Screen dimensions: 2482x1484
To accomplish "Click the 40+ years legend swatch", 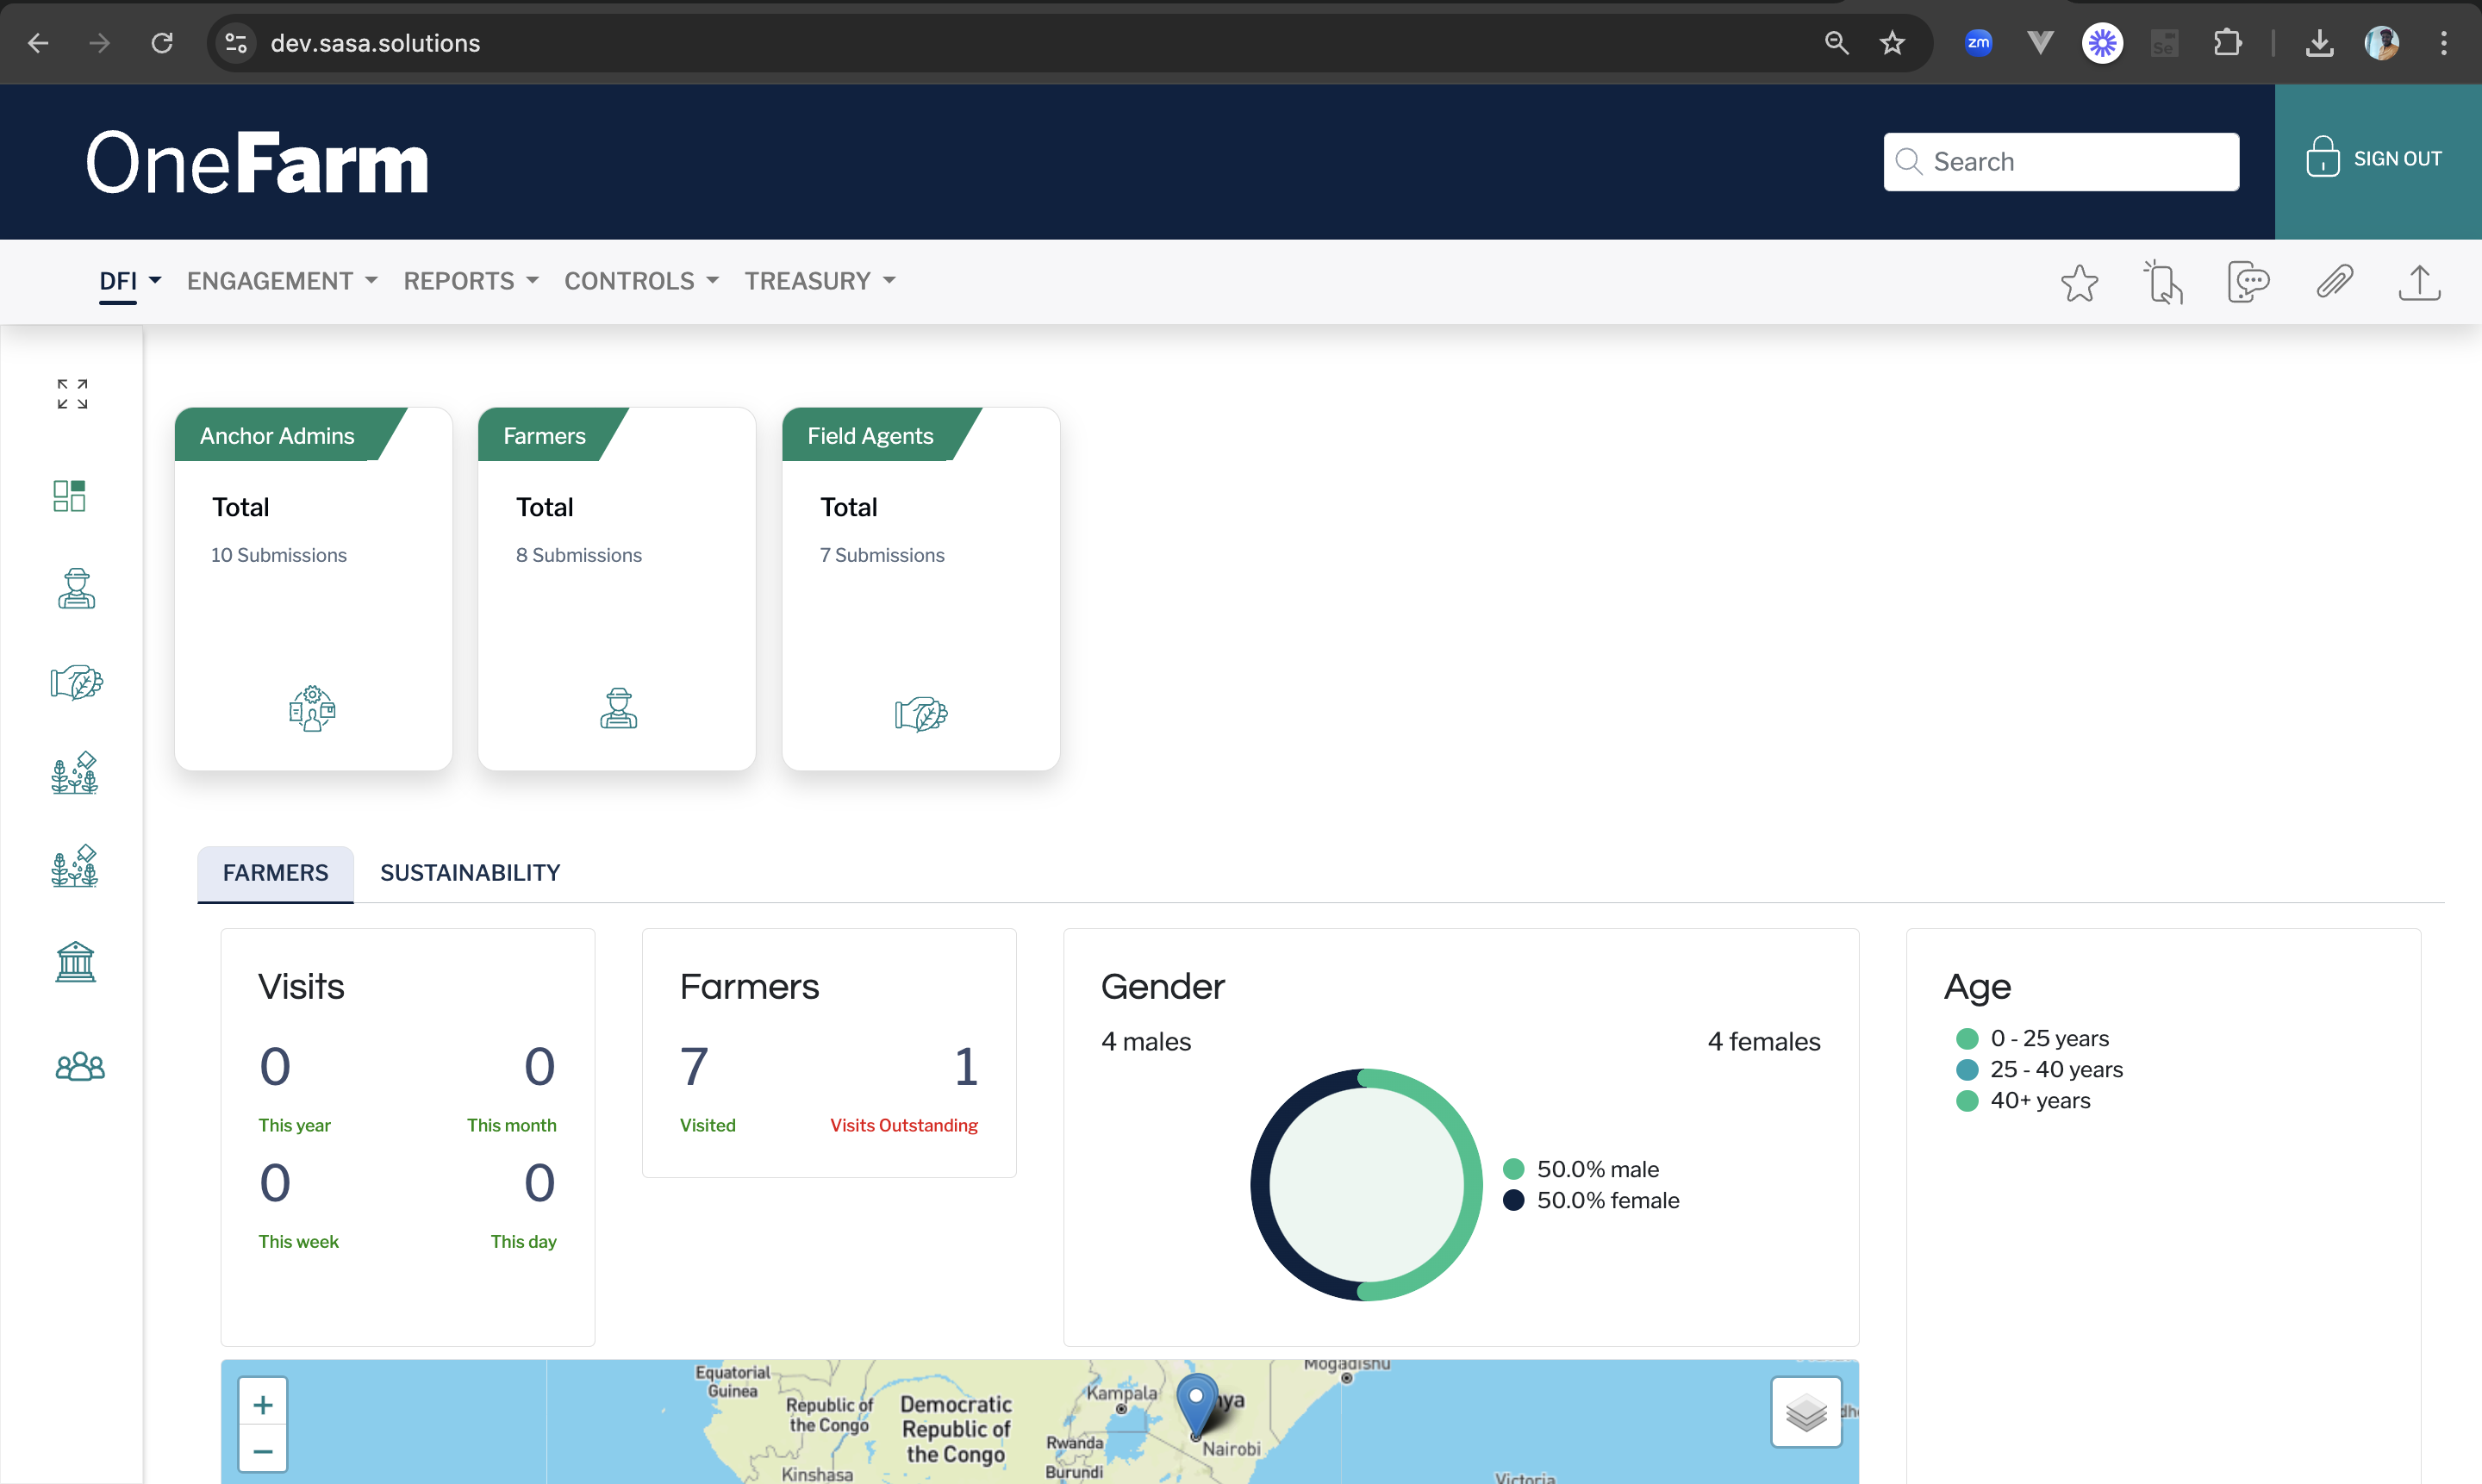I will coord(1966,1100).
